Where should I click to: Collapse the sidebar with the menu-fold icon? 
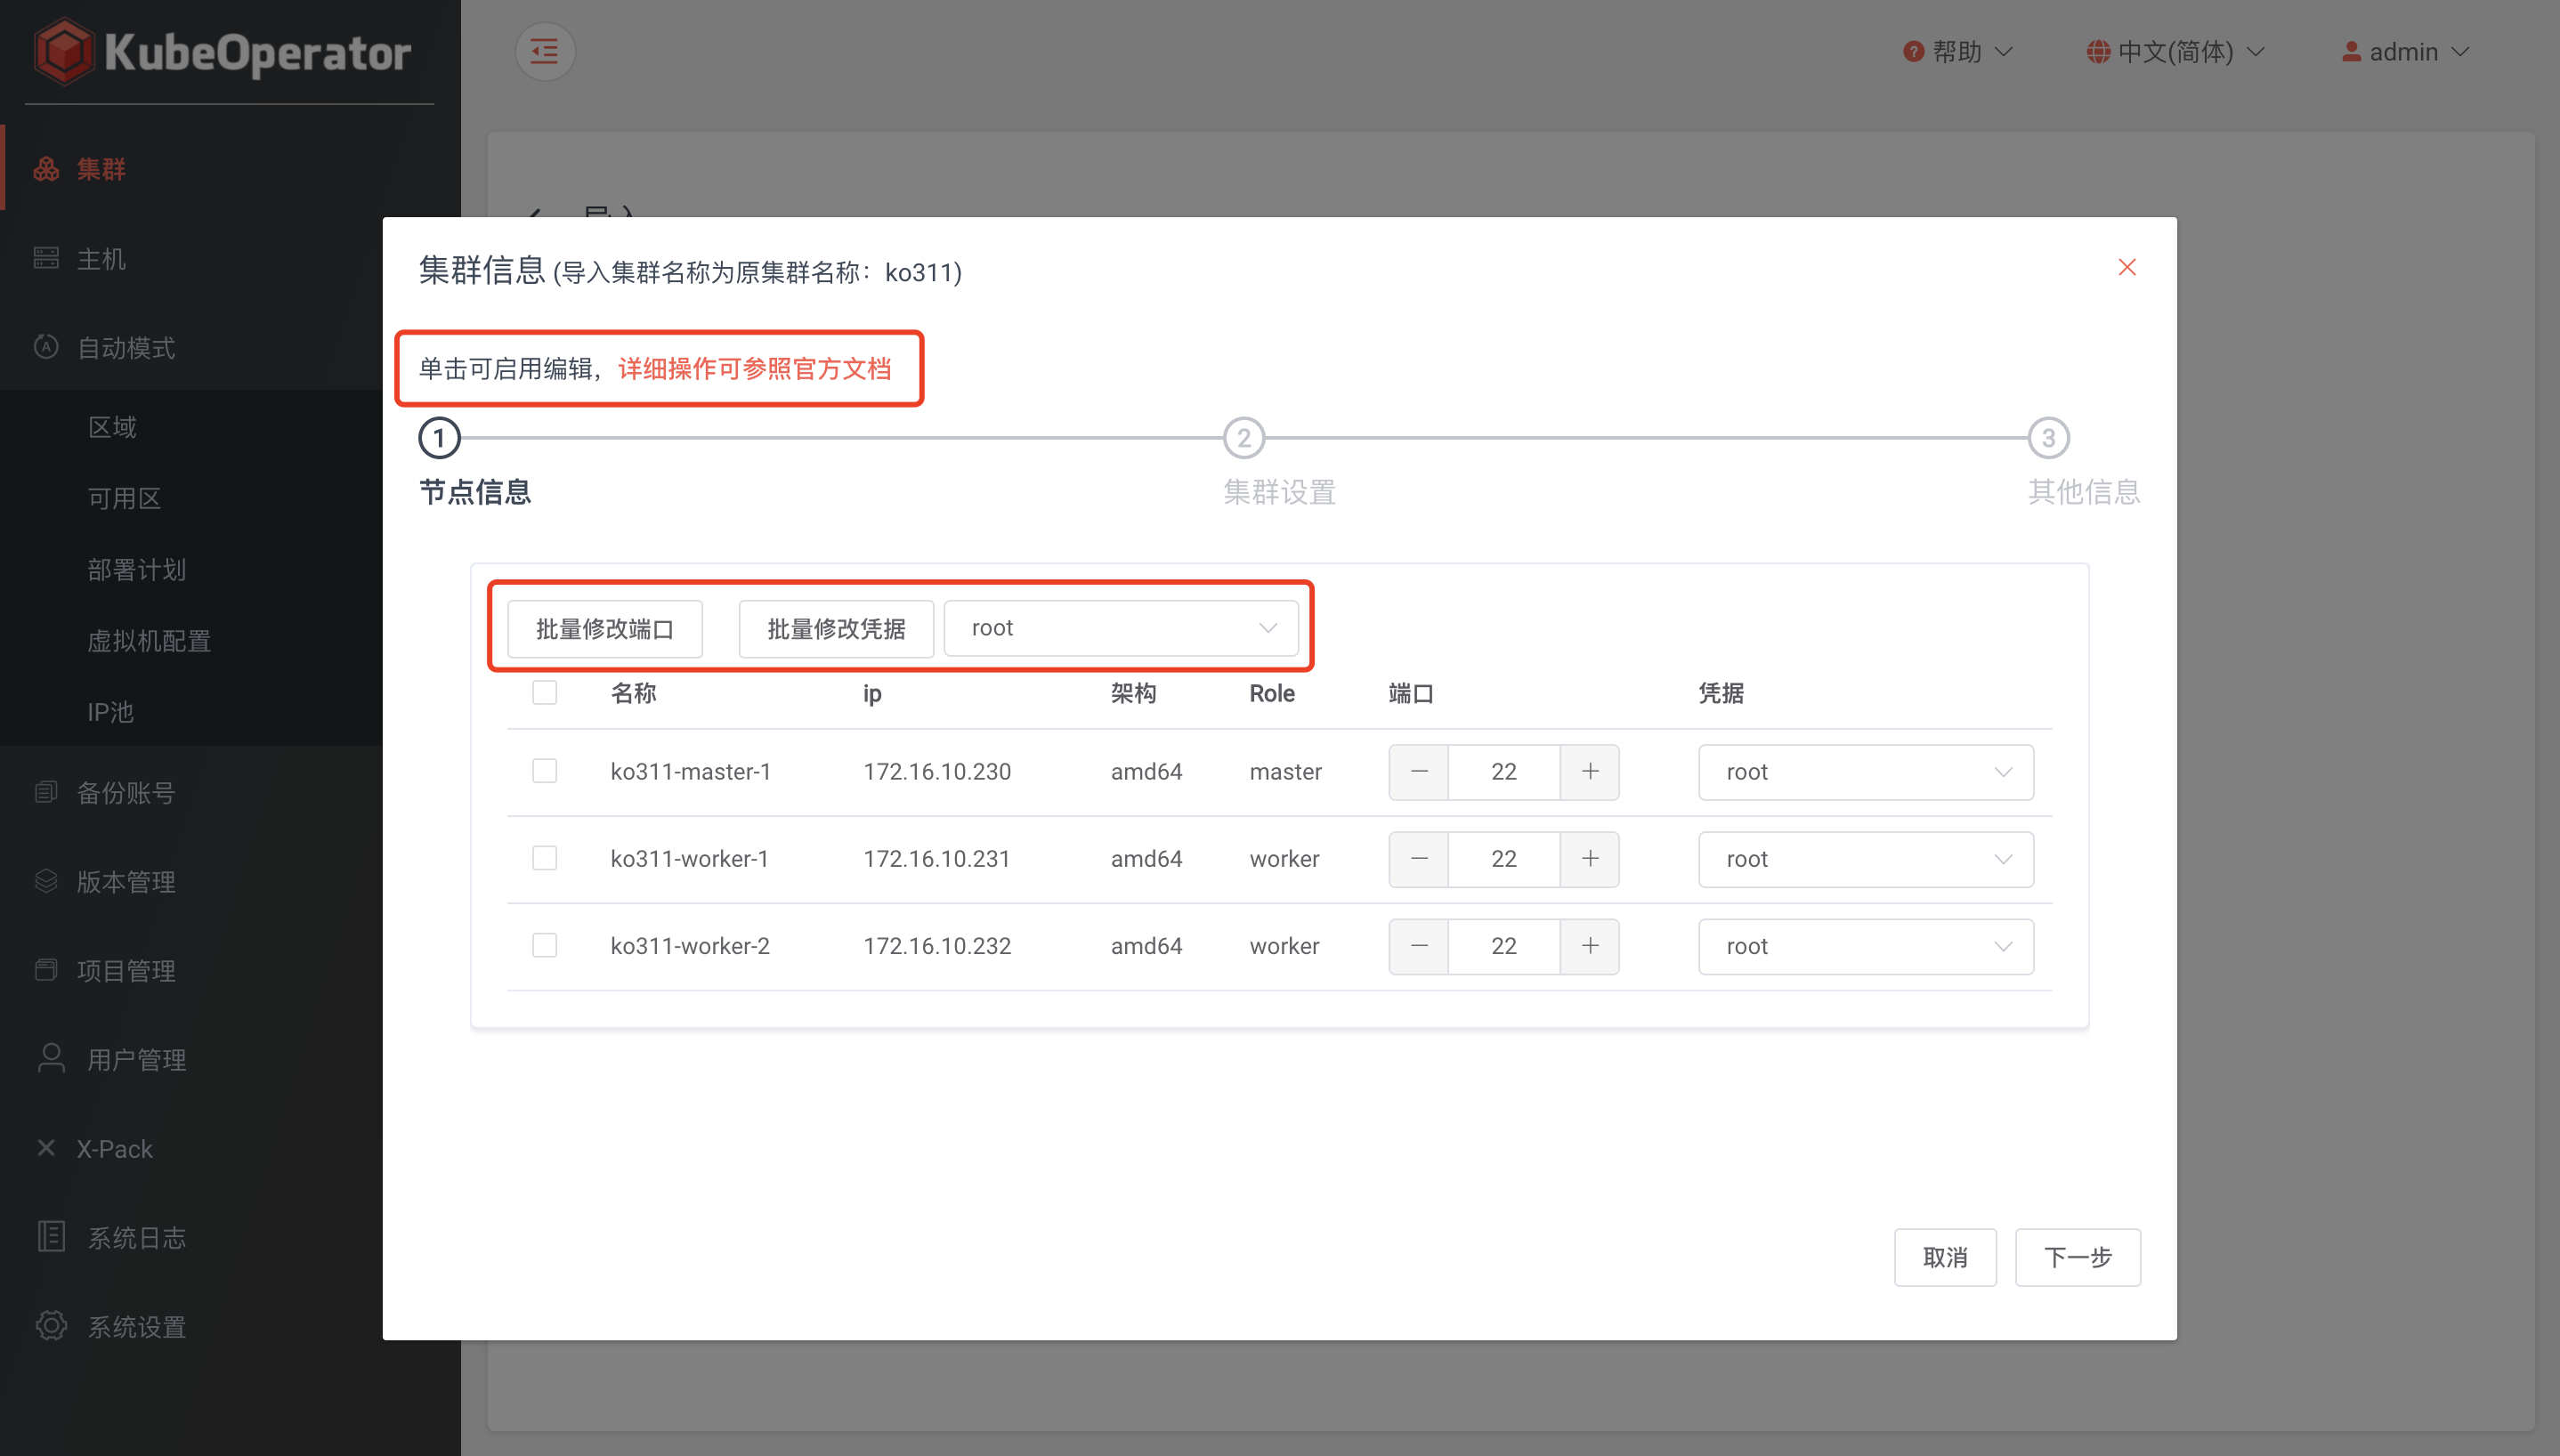(x=544, y=51)
